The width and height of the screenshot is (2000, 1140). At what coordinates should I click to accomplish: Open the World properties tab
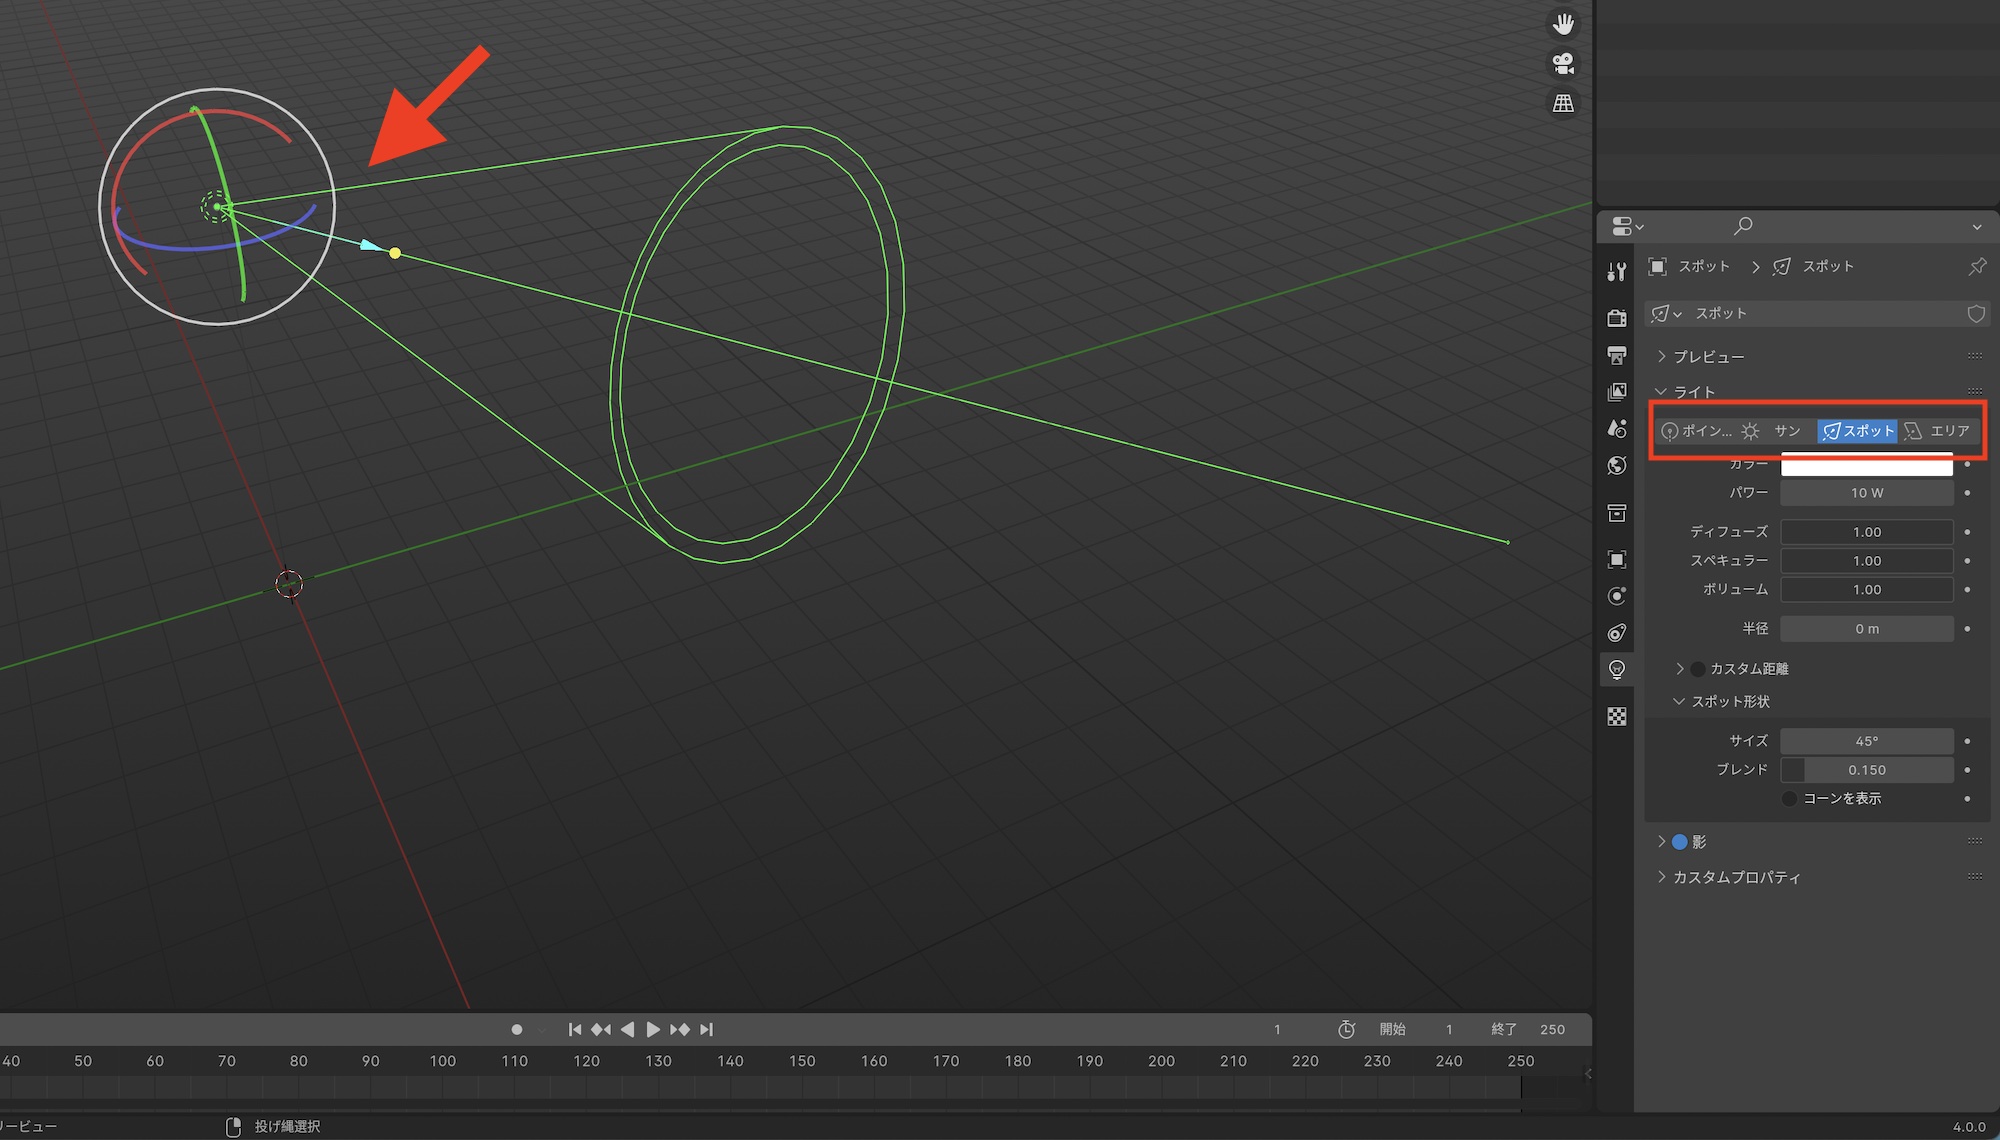pos(1616,466)
